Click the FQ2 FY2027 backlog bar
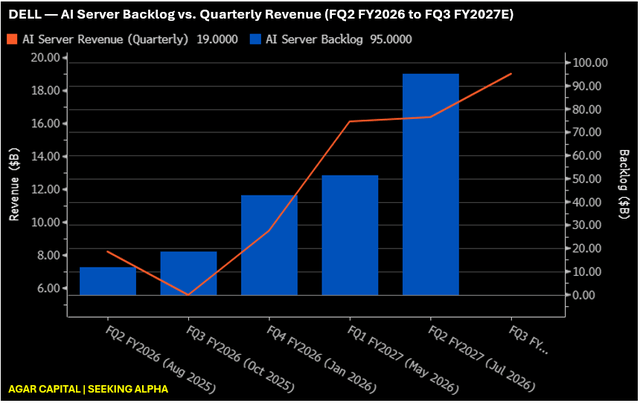 (x=431, y=184)
